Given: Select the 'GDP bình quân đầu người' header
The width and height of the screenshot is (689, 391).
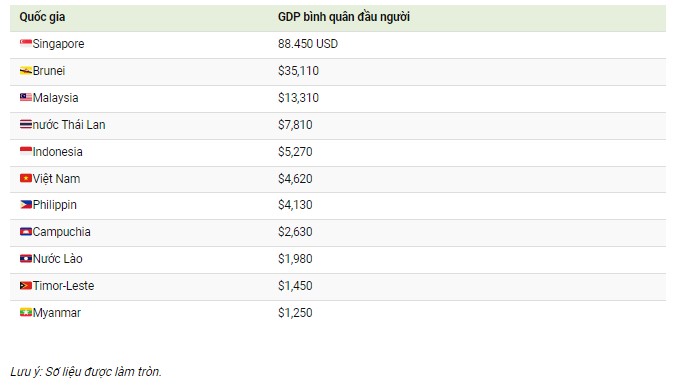Looking at the screenshot, I should tap(344, 17).
